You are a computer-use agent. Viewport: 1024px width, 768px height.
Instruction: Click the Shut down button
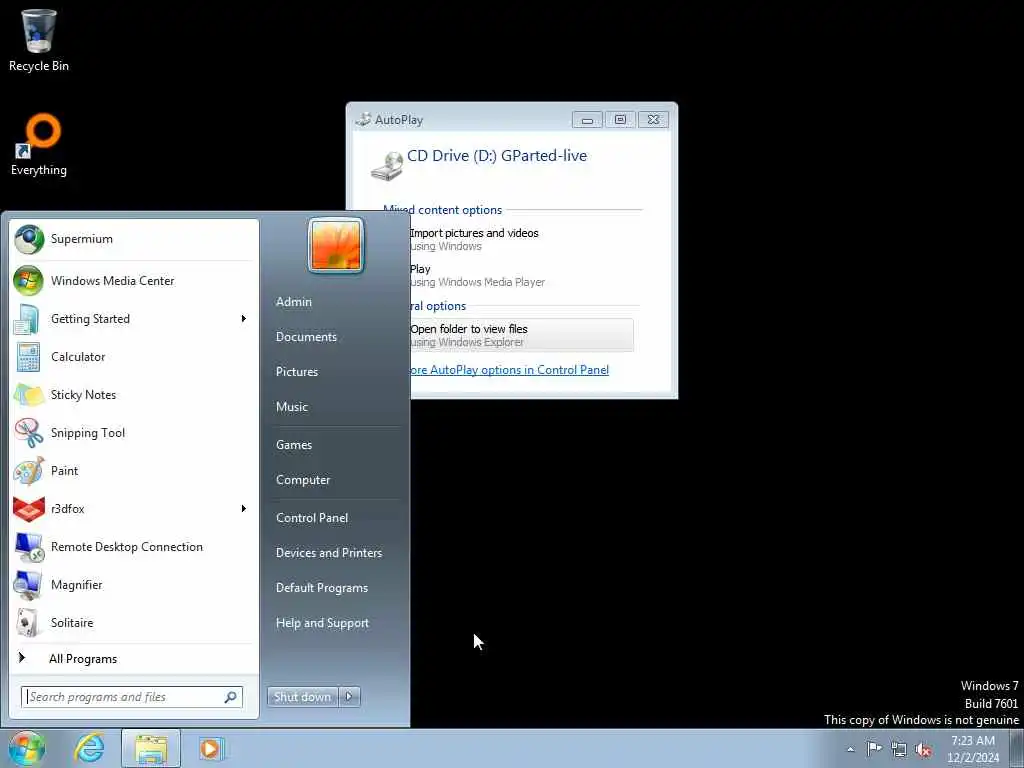[x=302, y=697]
